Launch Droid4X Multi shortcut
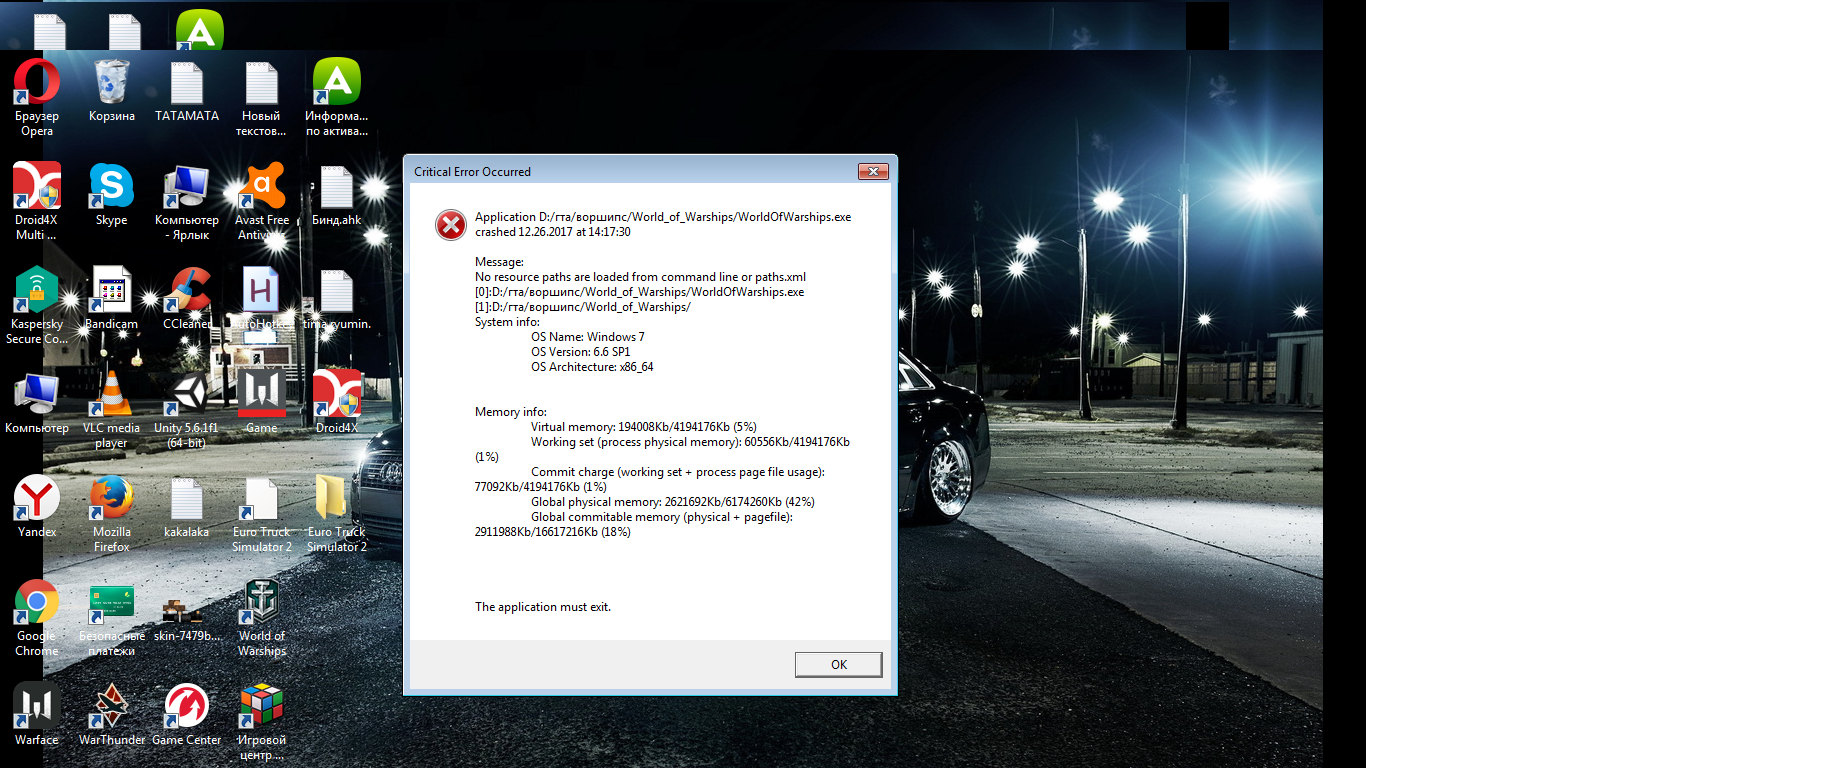 37,186
